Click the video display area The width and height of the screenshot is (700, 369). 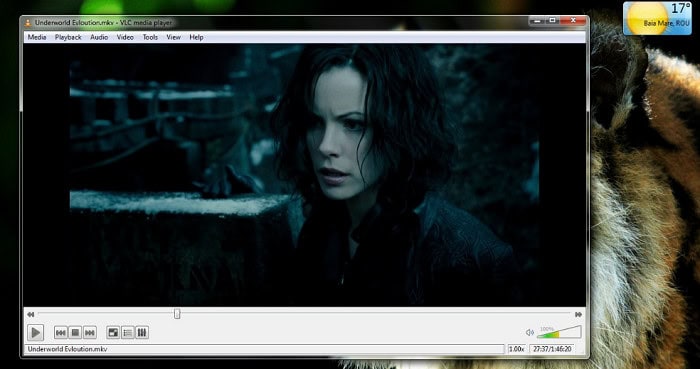(x=304, y=175)
